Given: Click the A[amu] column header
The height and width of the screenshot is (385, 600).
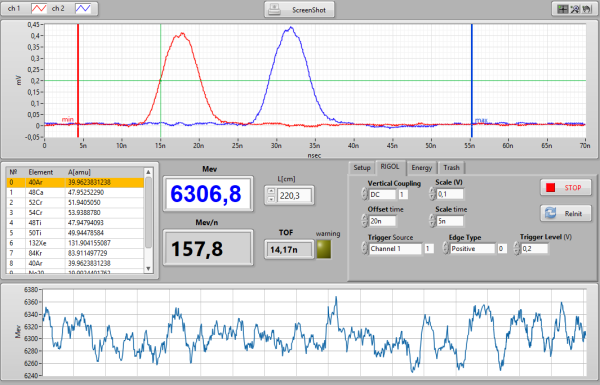Looking at the screenshot, I should tap(79, 172).
